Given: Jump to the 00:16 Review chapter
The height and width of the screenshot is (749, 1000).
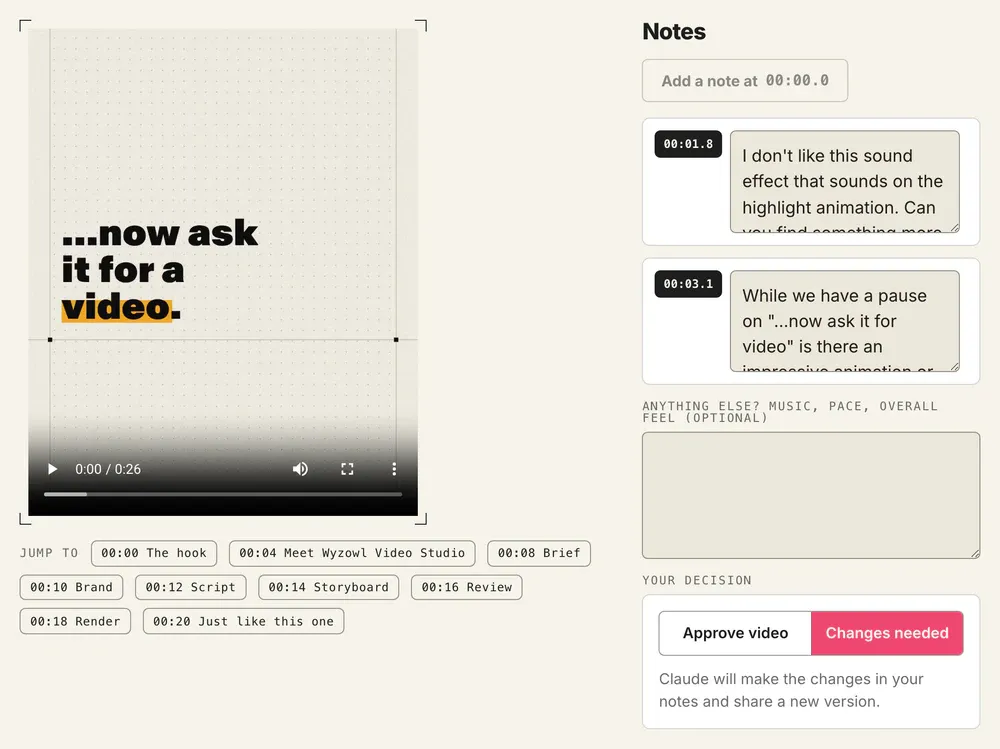Looking at the screenshot, I should [x=467, y=587].
